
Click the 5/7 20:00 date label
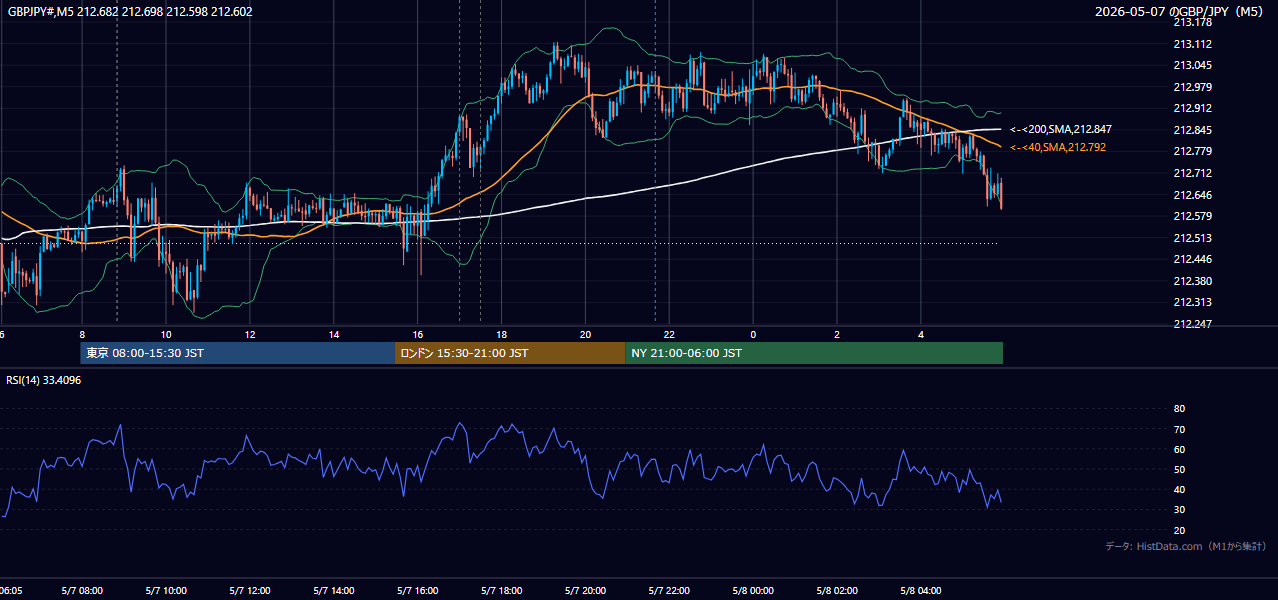[x=586, y=591]
